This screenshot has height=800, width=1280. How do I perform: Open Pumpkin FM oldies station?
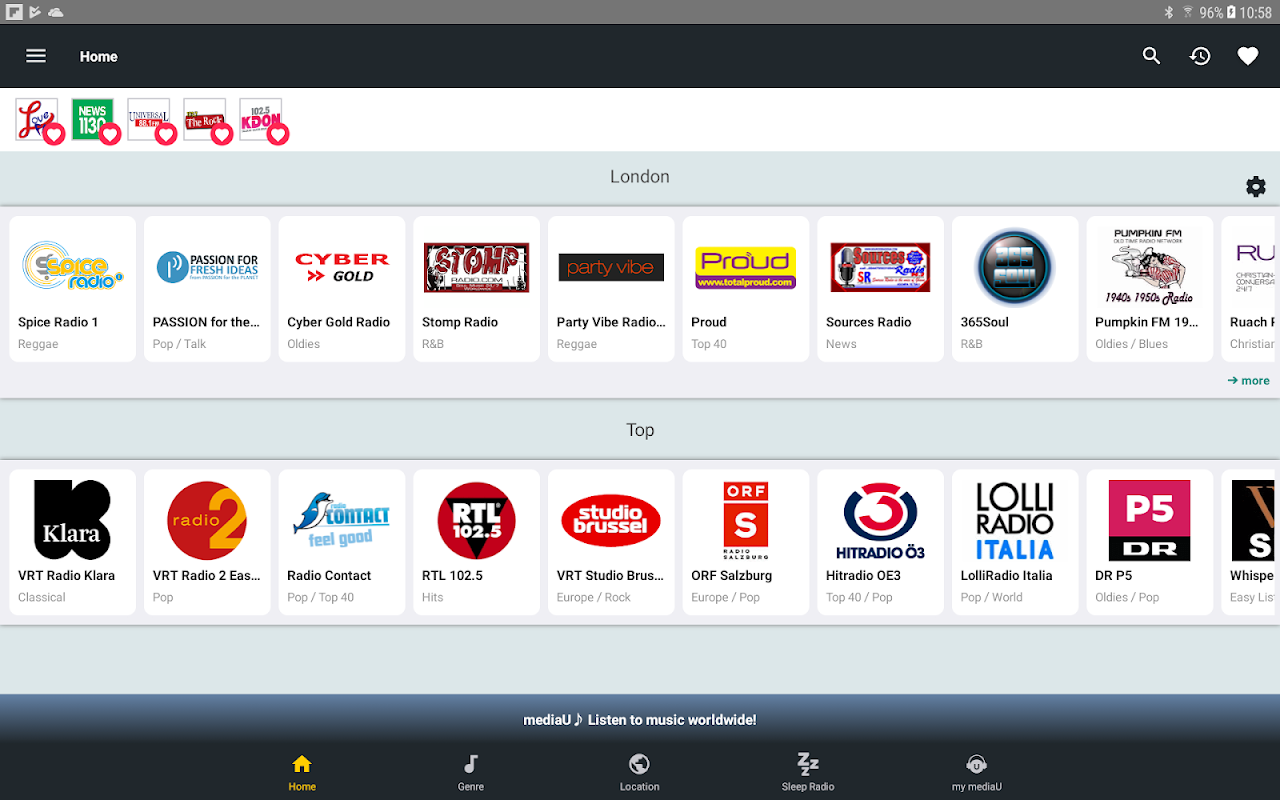(x=1150, y=289)
